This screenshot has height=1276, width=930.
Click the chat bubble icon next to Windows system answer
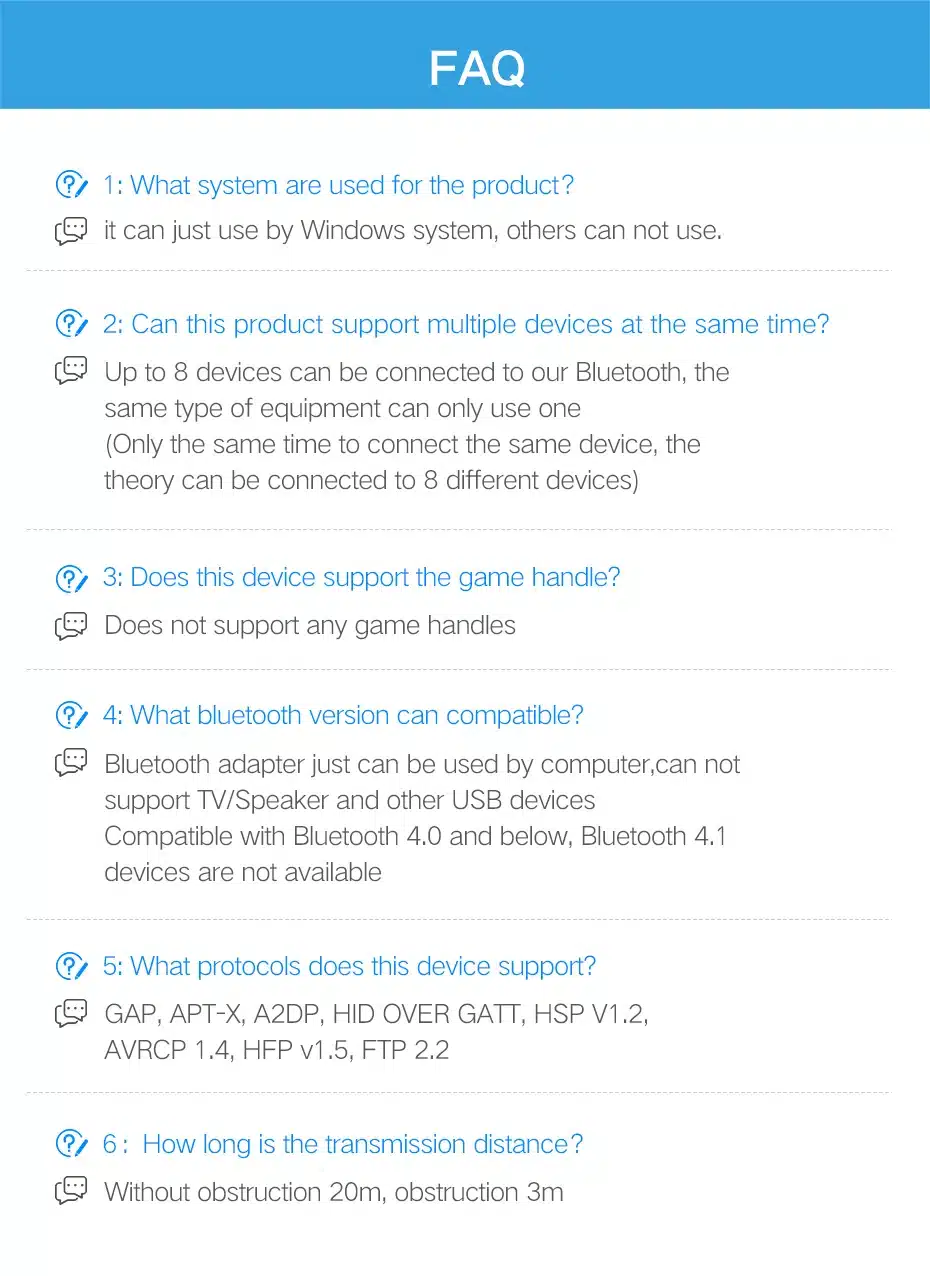pyautogui.click(x=71, y=231)
